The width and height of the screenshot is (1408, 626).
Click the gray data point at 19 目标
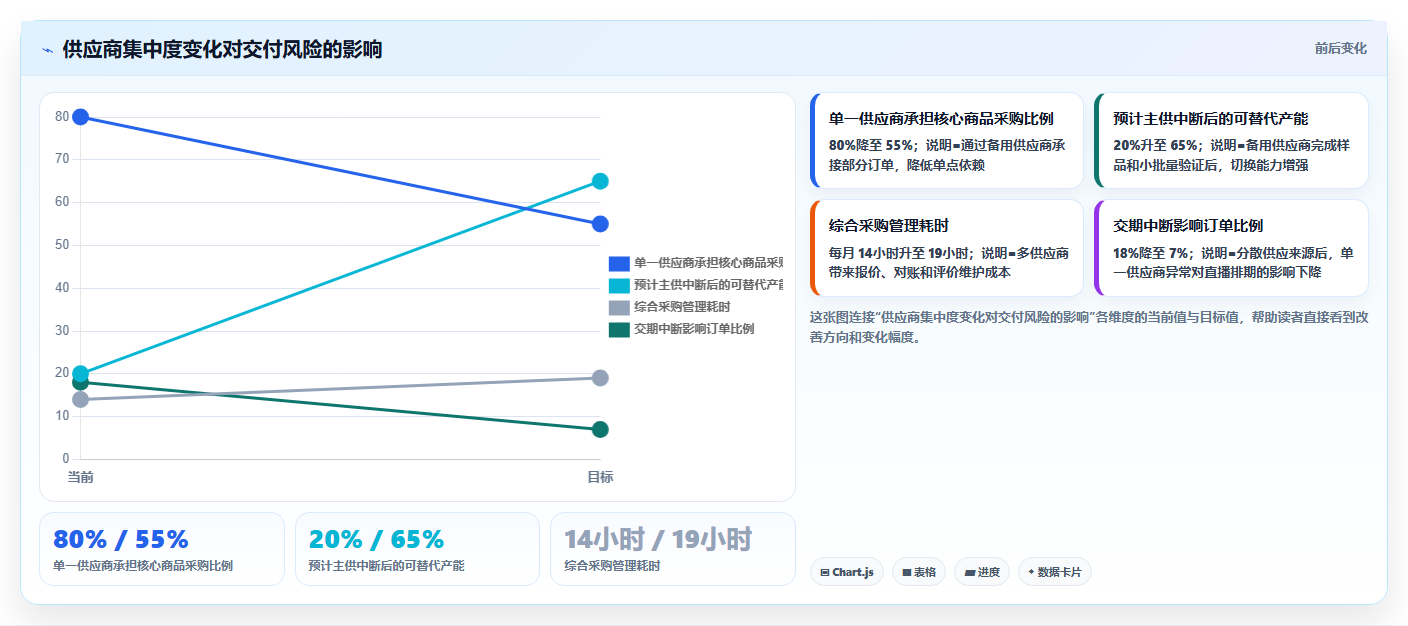click(600, 378)
